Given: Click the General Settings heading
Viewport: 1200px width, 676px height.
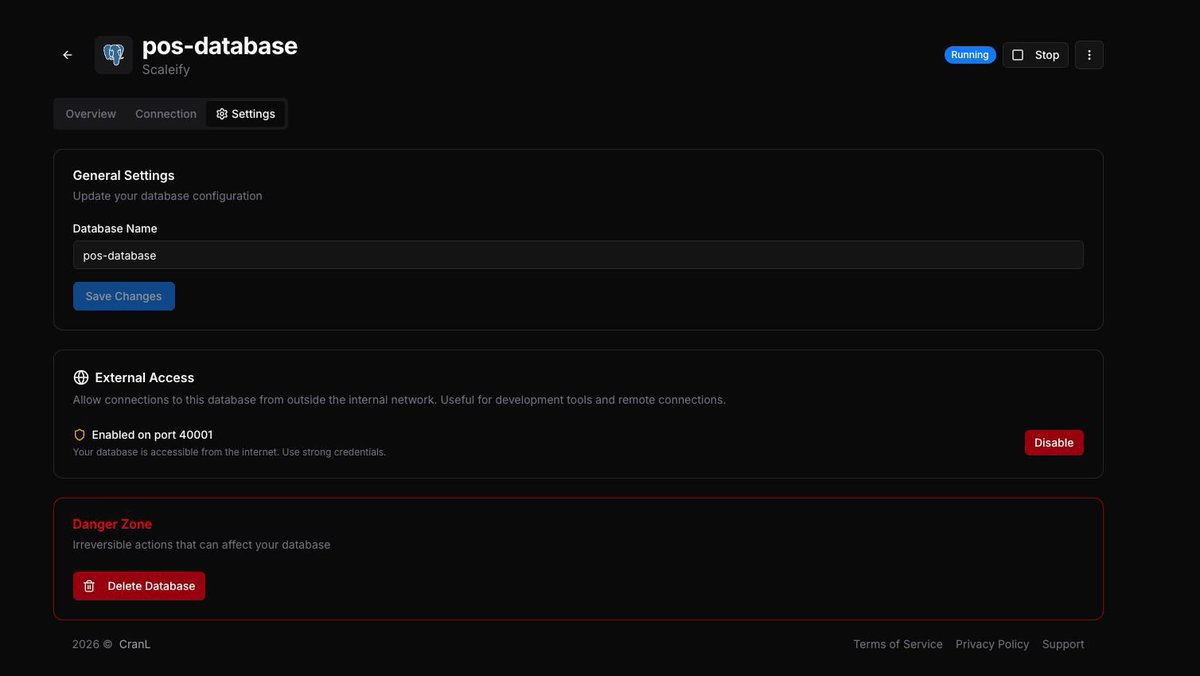Looking at the screenshot, I should pyautogui.click(x=124, y=176).
